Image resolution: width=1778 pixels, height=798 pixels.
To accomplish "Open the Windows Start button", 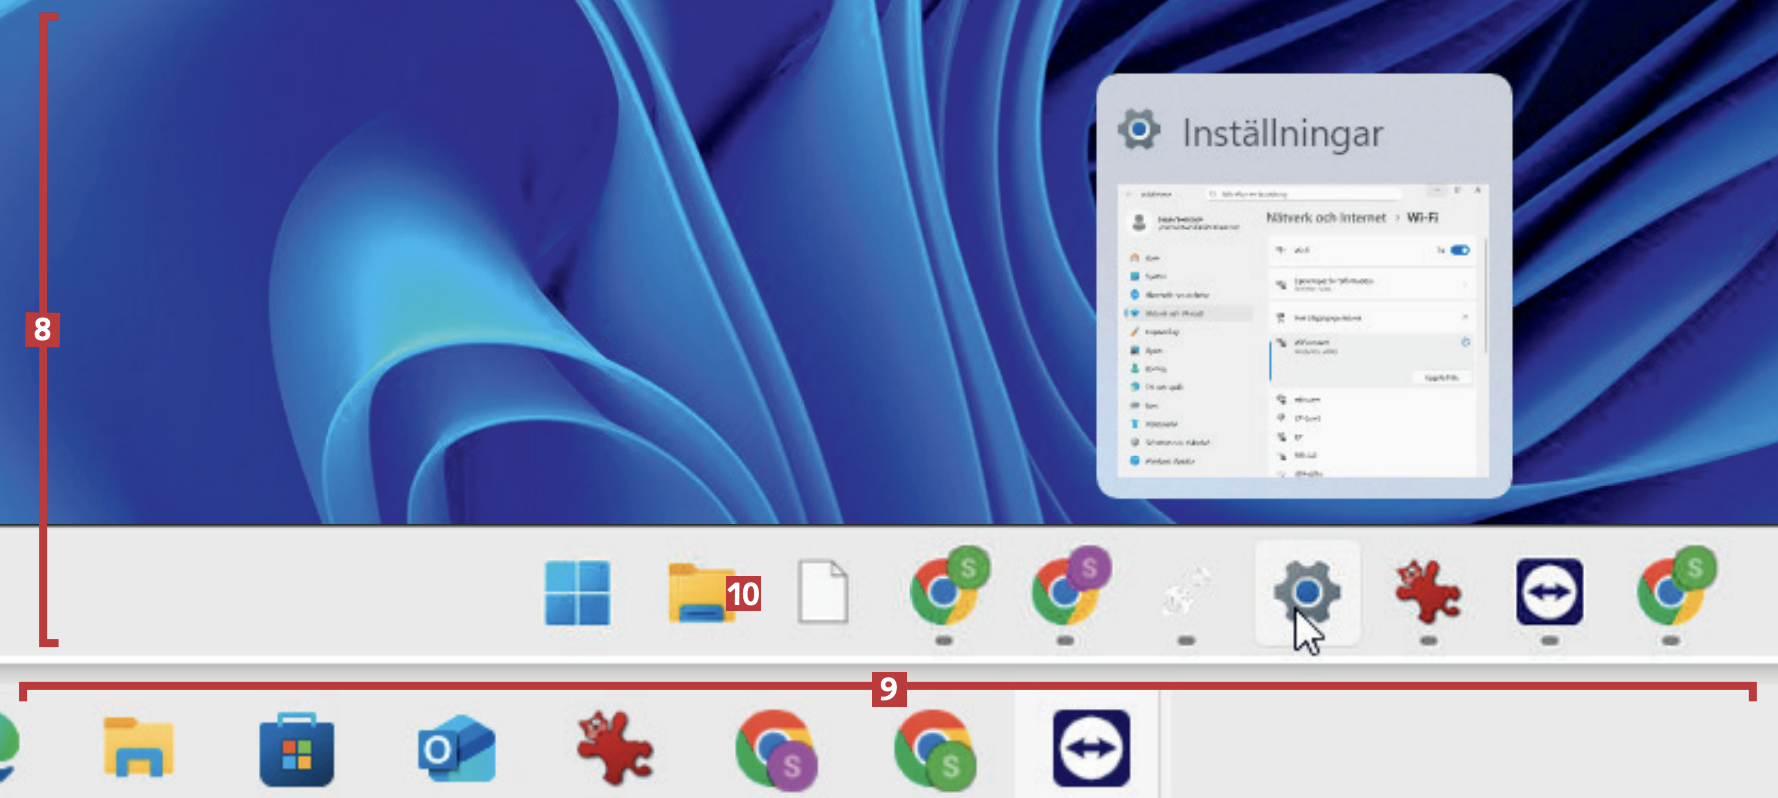I will coord(577,593).
